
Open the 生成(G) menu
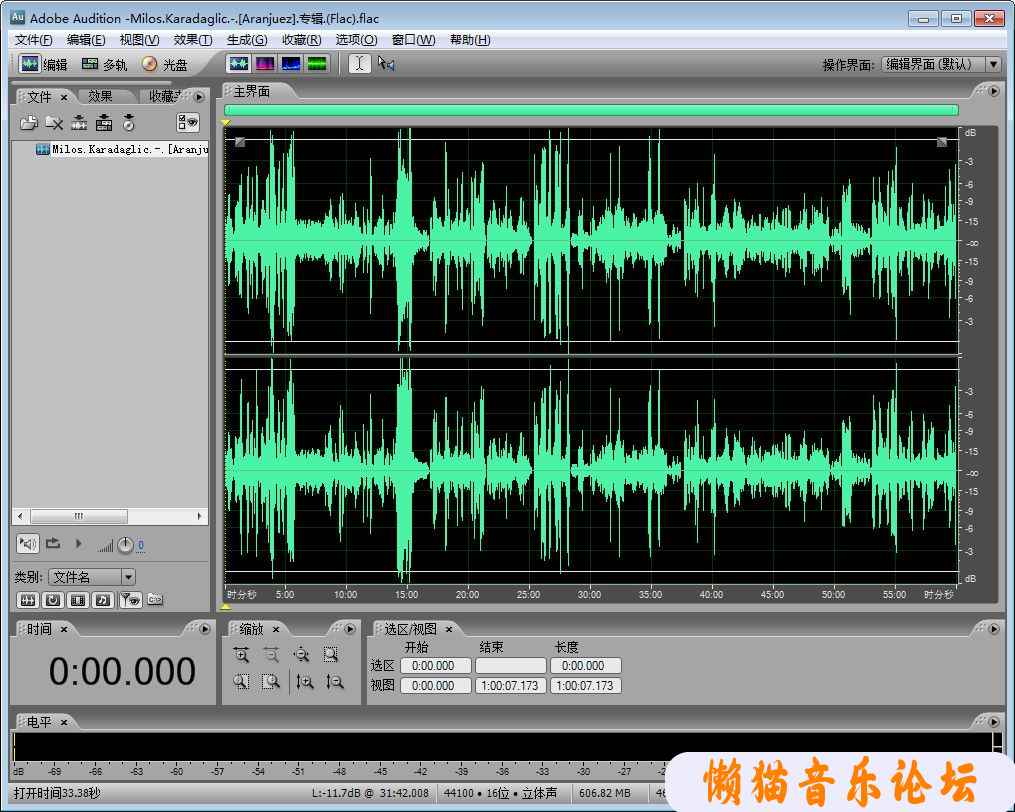tap(247, 40)
